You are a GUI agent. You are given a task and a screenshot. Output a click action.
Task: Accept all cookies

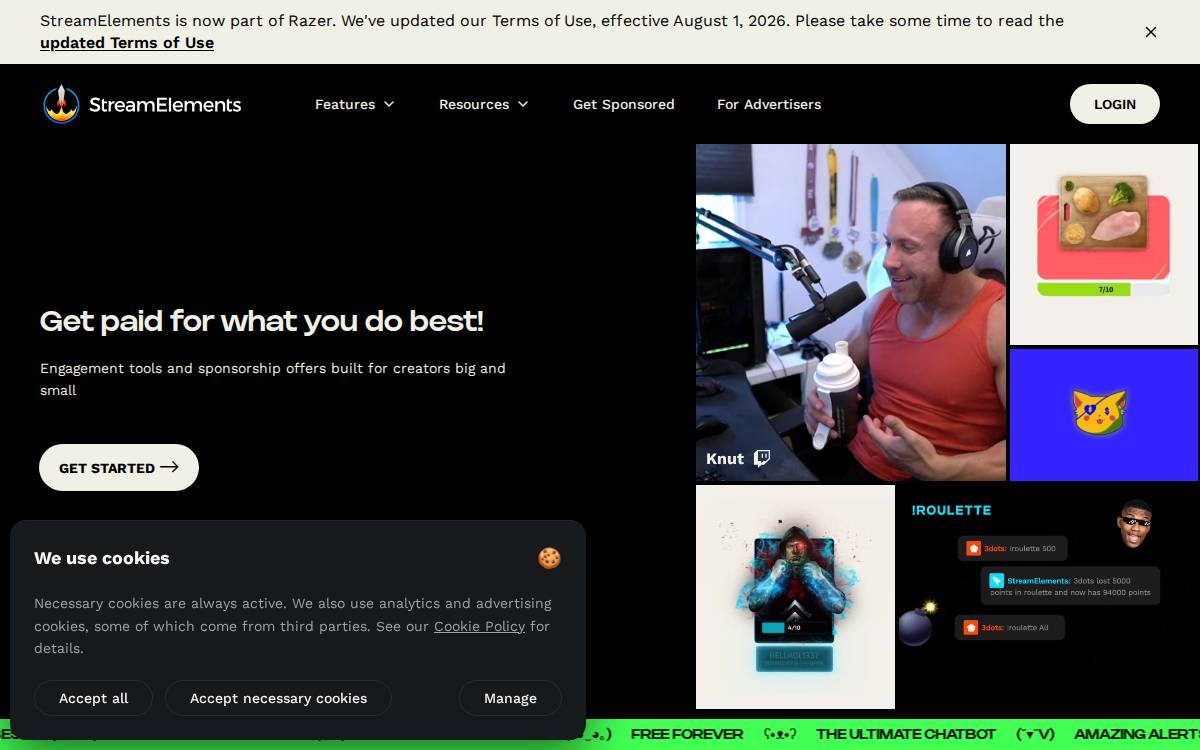click(93, 698)
